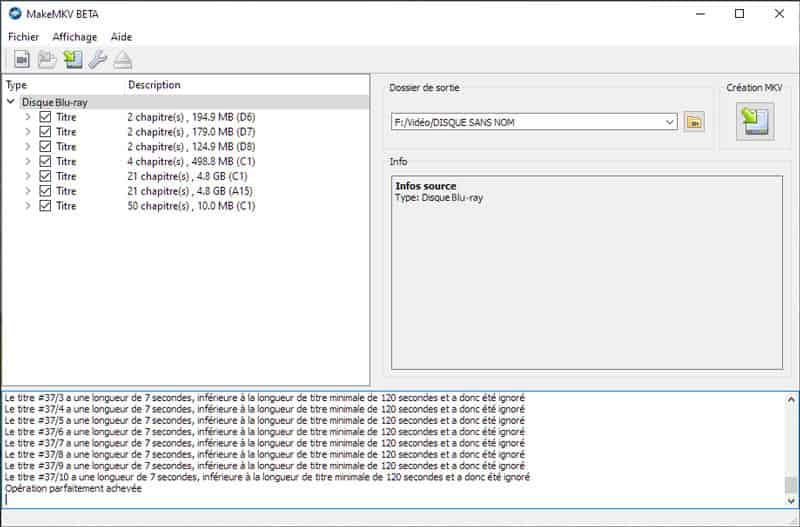Uncheck the 50 chapitre(s) 10.0 MB title
The height and width of the screenshot is (527, 800).
tap(45, 206)
